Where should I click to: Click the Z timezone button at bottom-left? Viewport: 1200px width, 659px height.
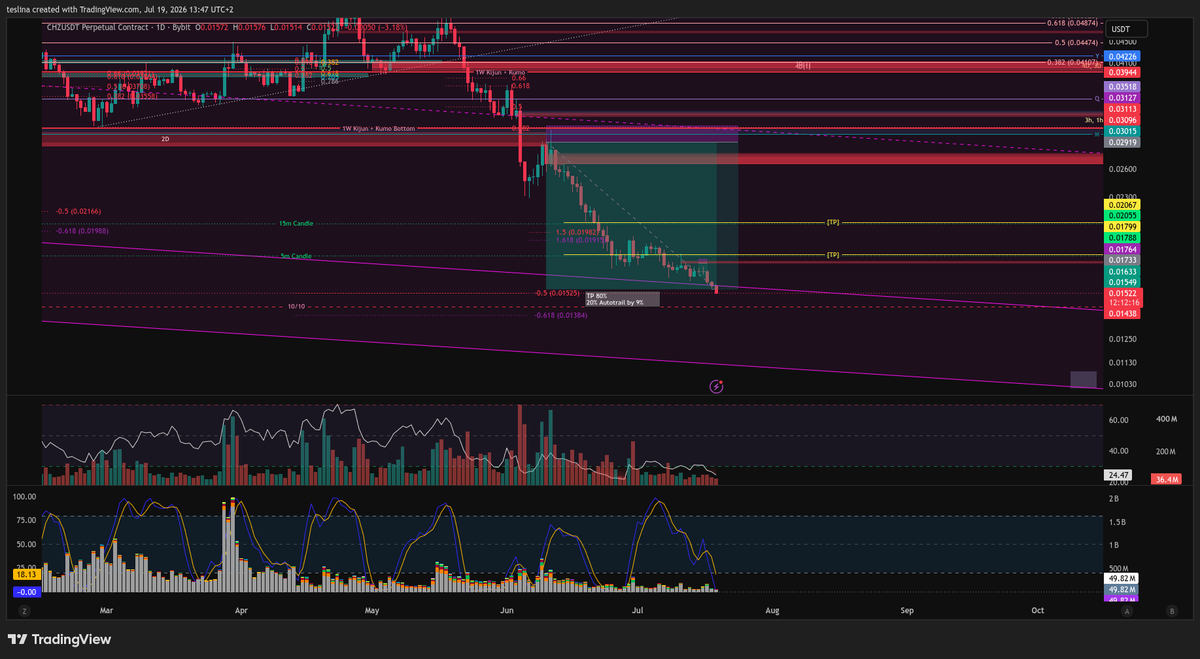[x=23, y=610]
